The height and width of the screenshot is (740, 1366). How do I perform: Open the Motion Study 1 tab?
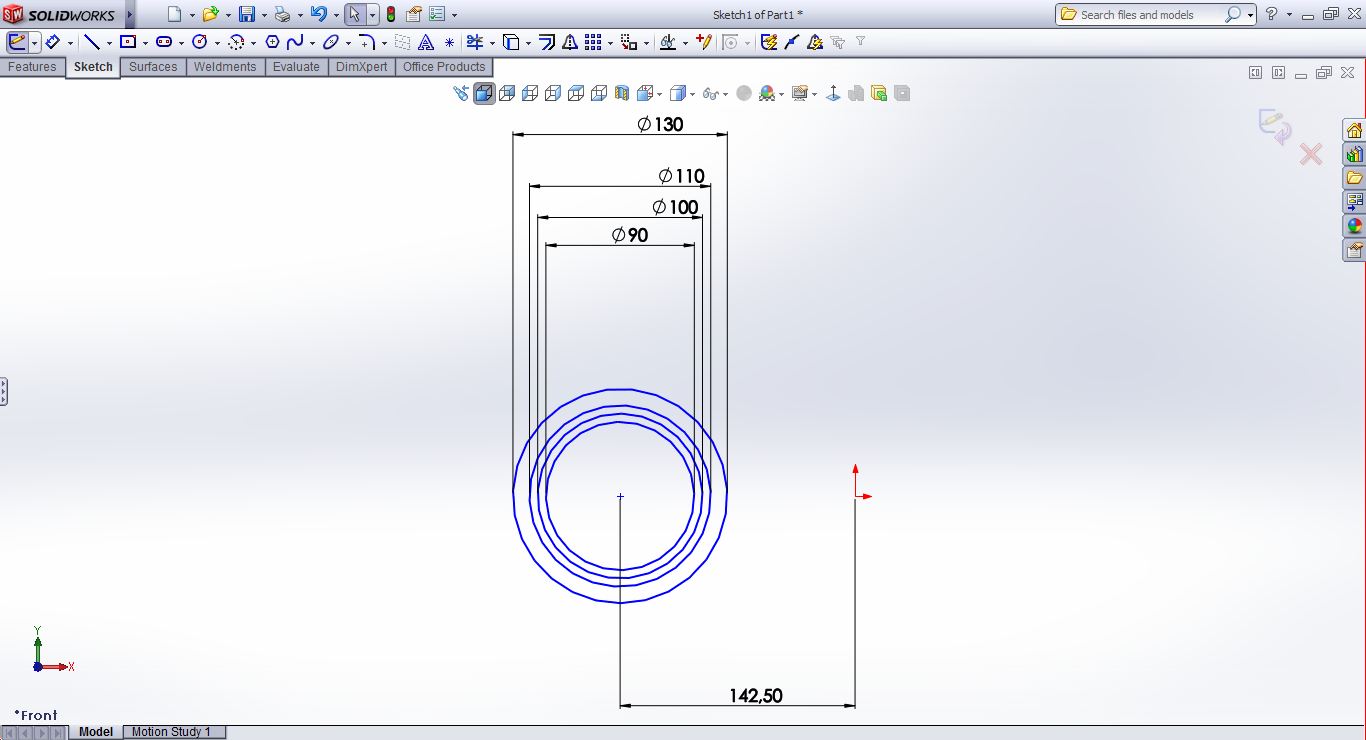[x=171, y=732]
